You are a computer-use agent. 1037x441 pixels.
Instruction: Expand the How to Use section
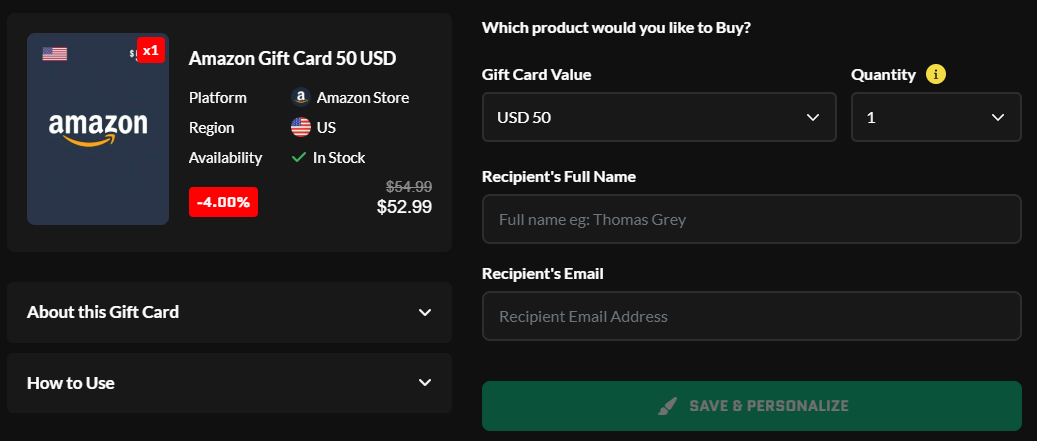229,383
